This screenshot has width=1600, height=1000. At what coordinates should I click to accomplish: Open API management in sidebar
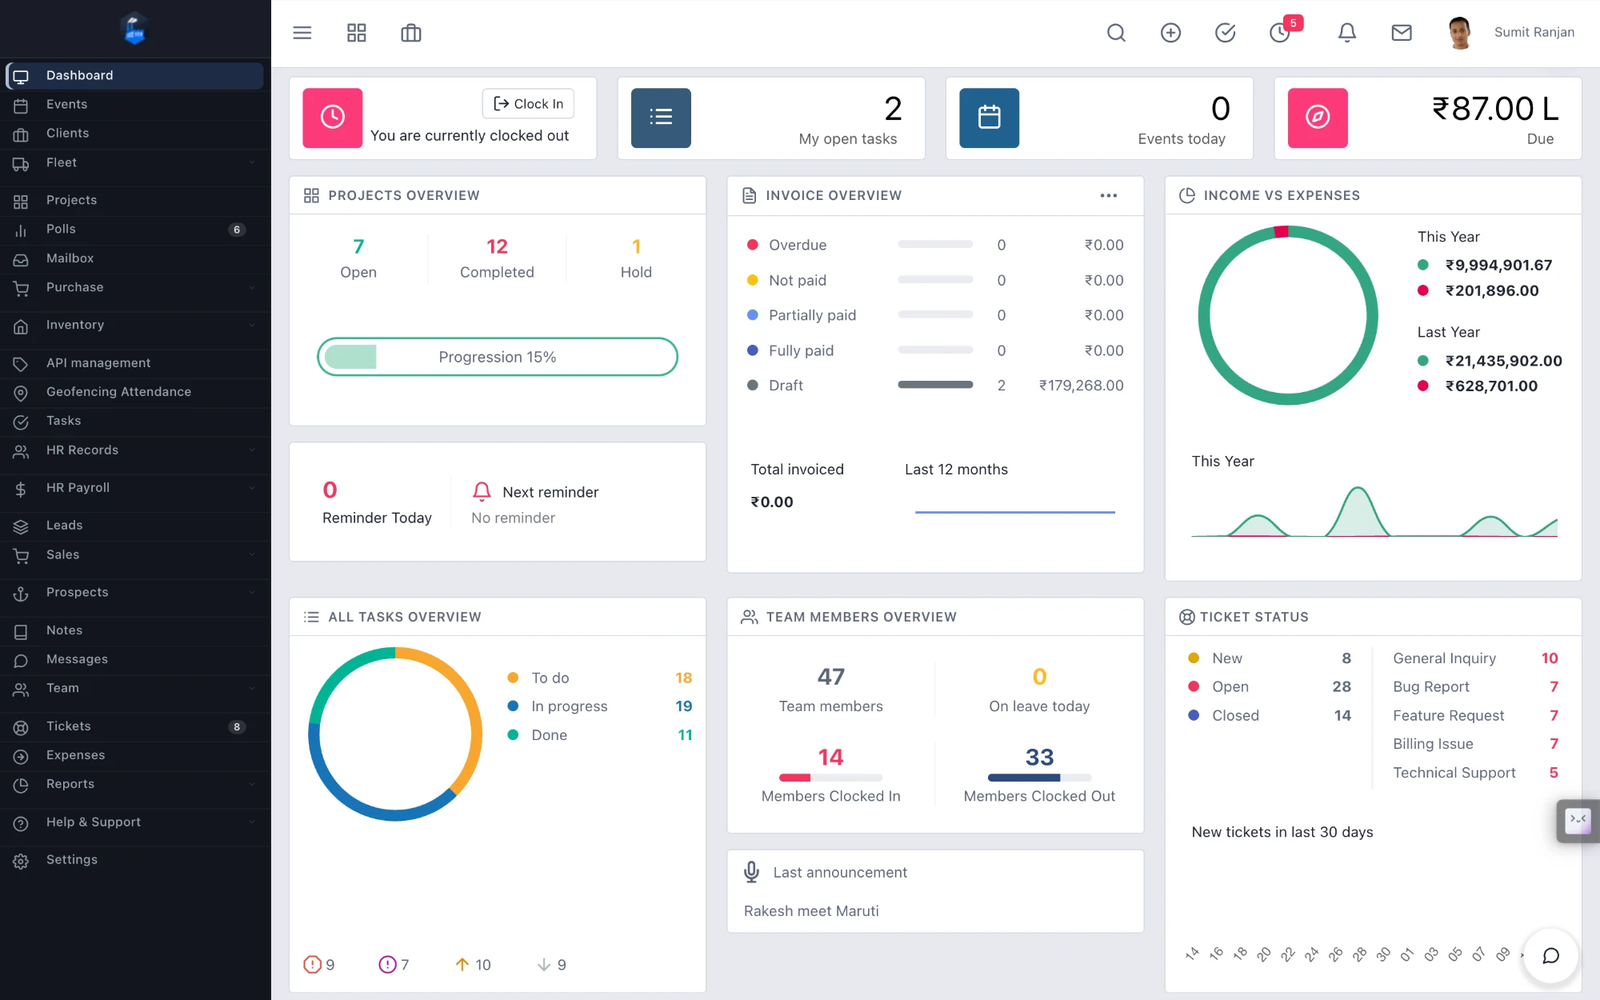coord(135,364)
